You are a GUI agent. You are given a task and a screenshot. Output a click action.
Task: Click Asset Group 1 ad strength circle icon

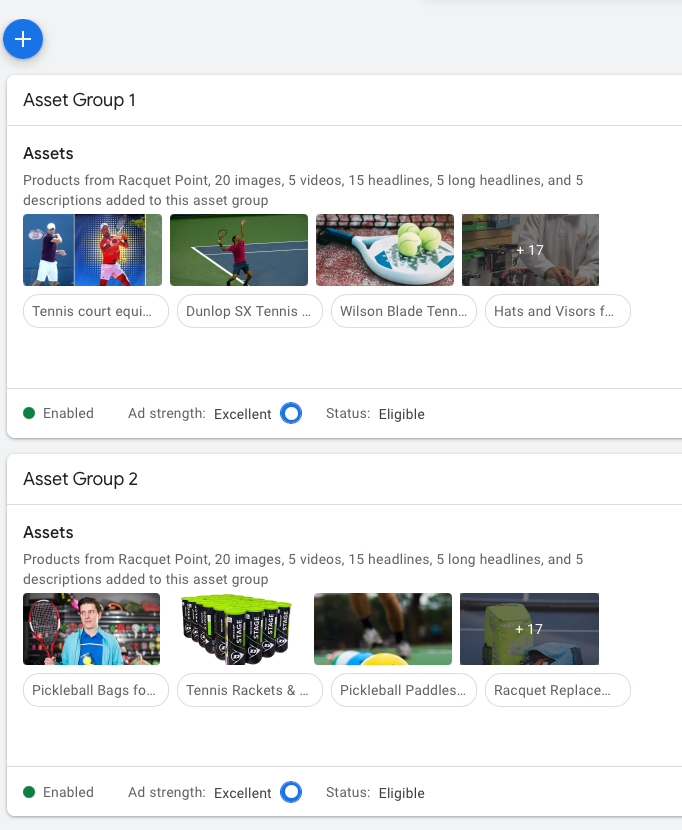pos(291,413)
